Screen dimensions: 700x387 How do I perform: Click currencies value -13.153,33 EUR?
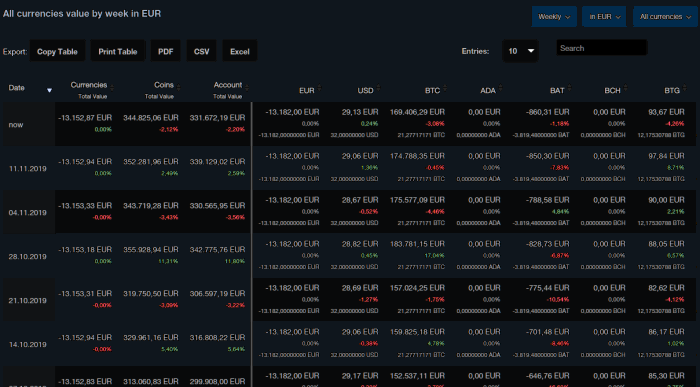(x=85, y=206)
